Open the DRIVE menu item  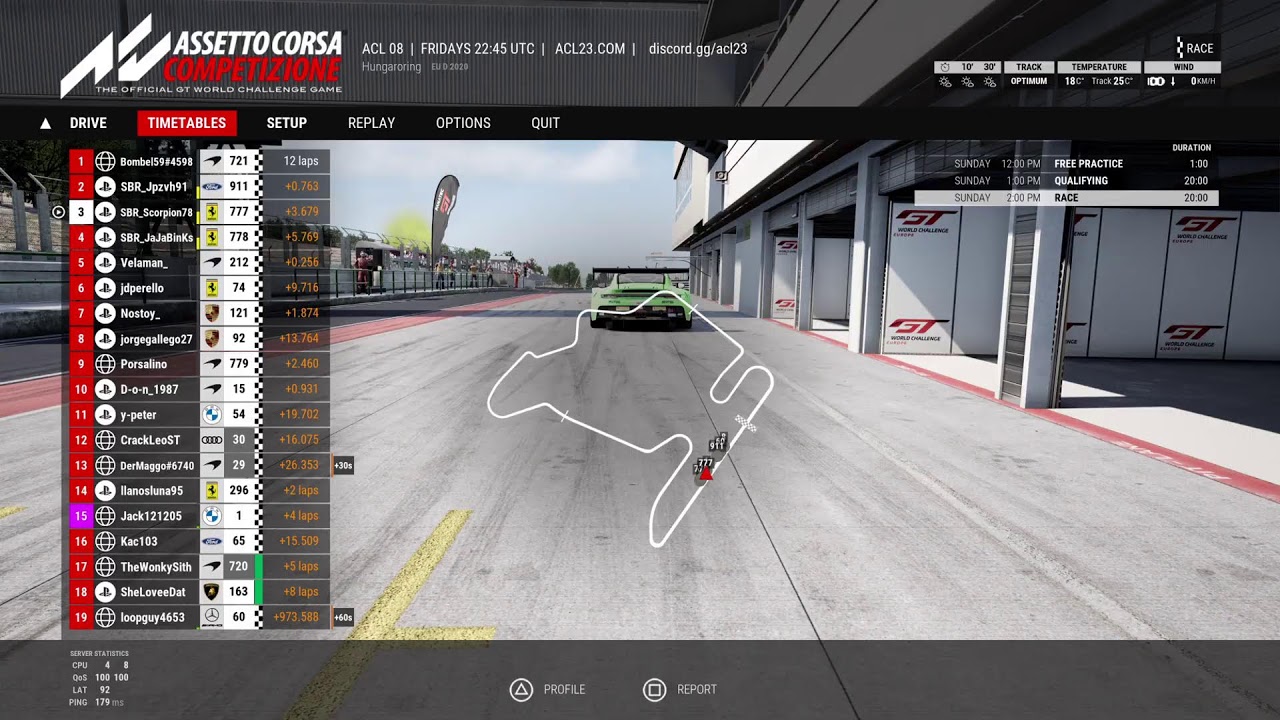pos(88,123)
